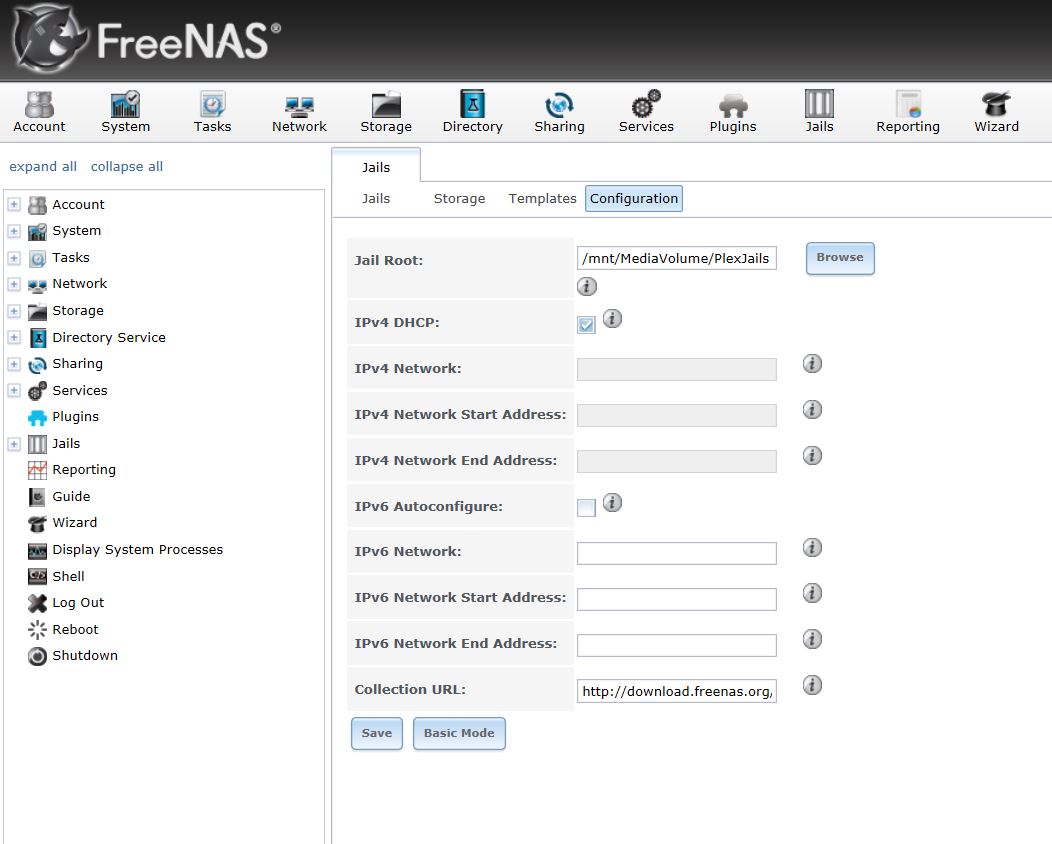The height and width of the screenshot is (844, 1052).
Task: Open Account from the top toolbar
Action: coord(40,112)
